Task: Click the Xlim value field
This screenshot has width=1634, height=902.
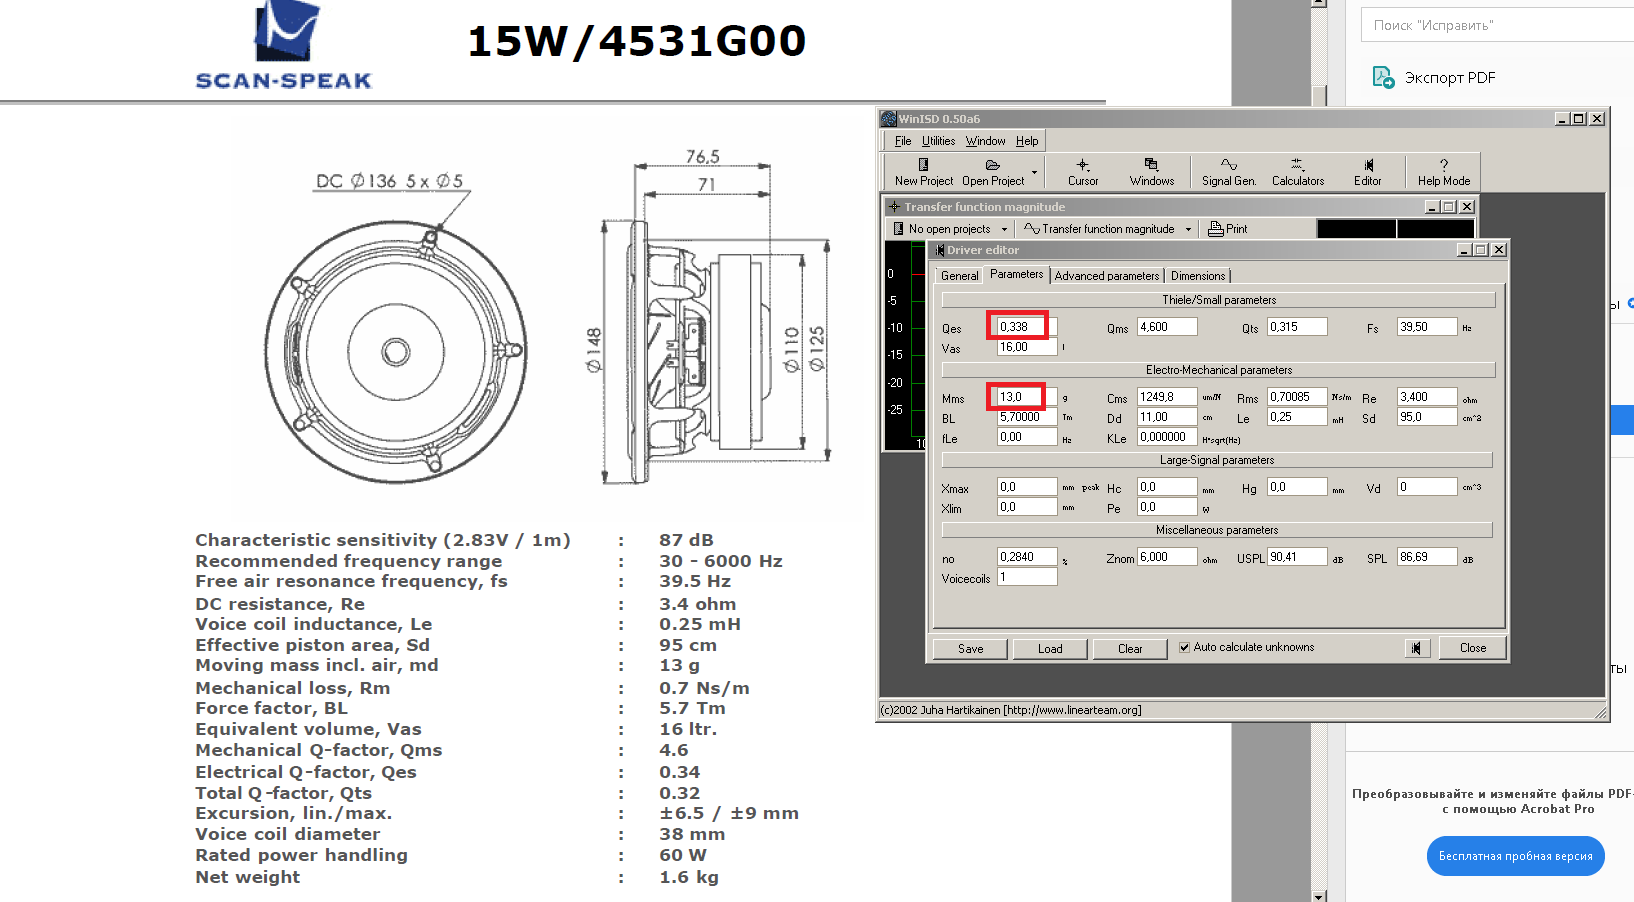Action: pos(1027,507)
